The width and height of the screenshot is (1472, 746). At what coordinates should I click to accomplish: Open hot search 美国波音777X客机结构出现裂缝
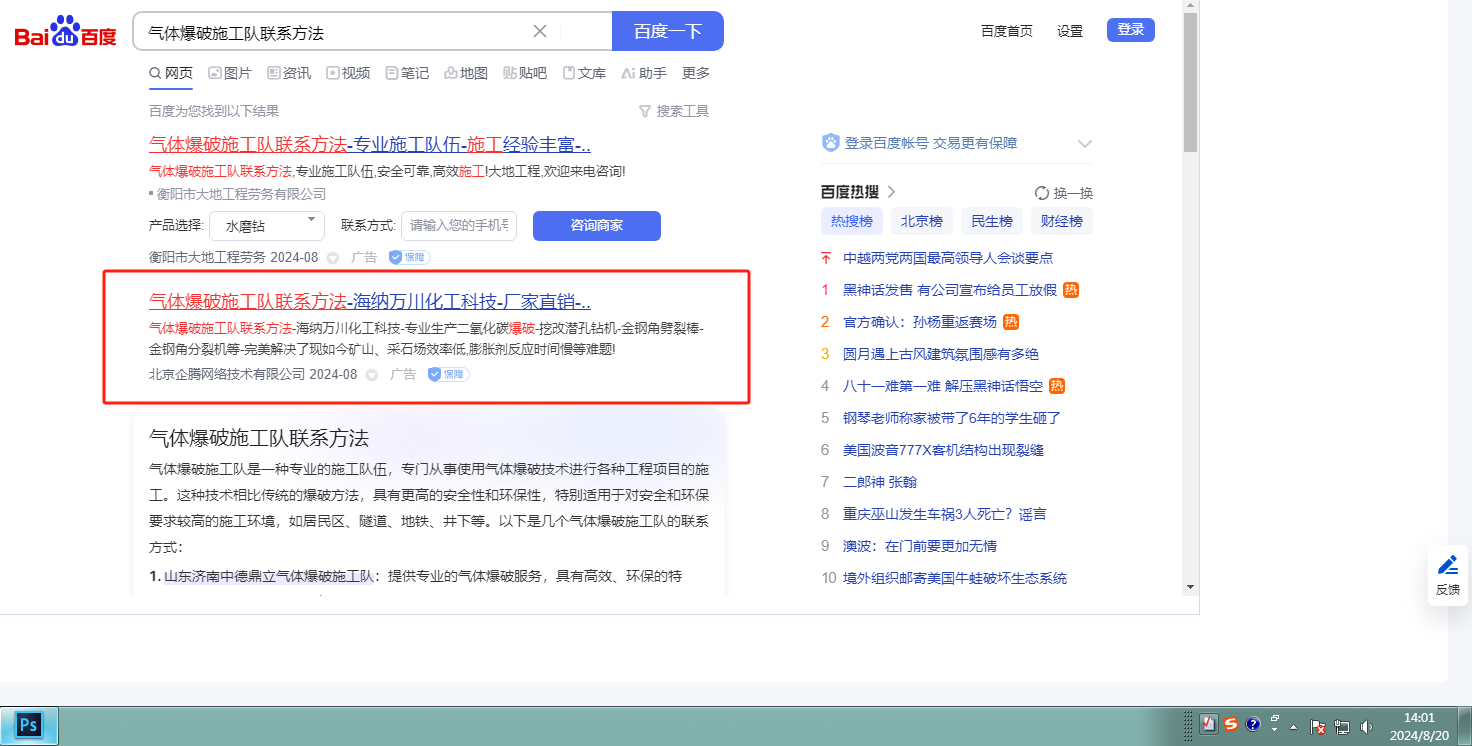pos(943,450)
